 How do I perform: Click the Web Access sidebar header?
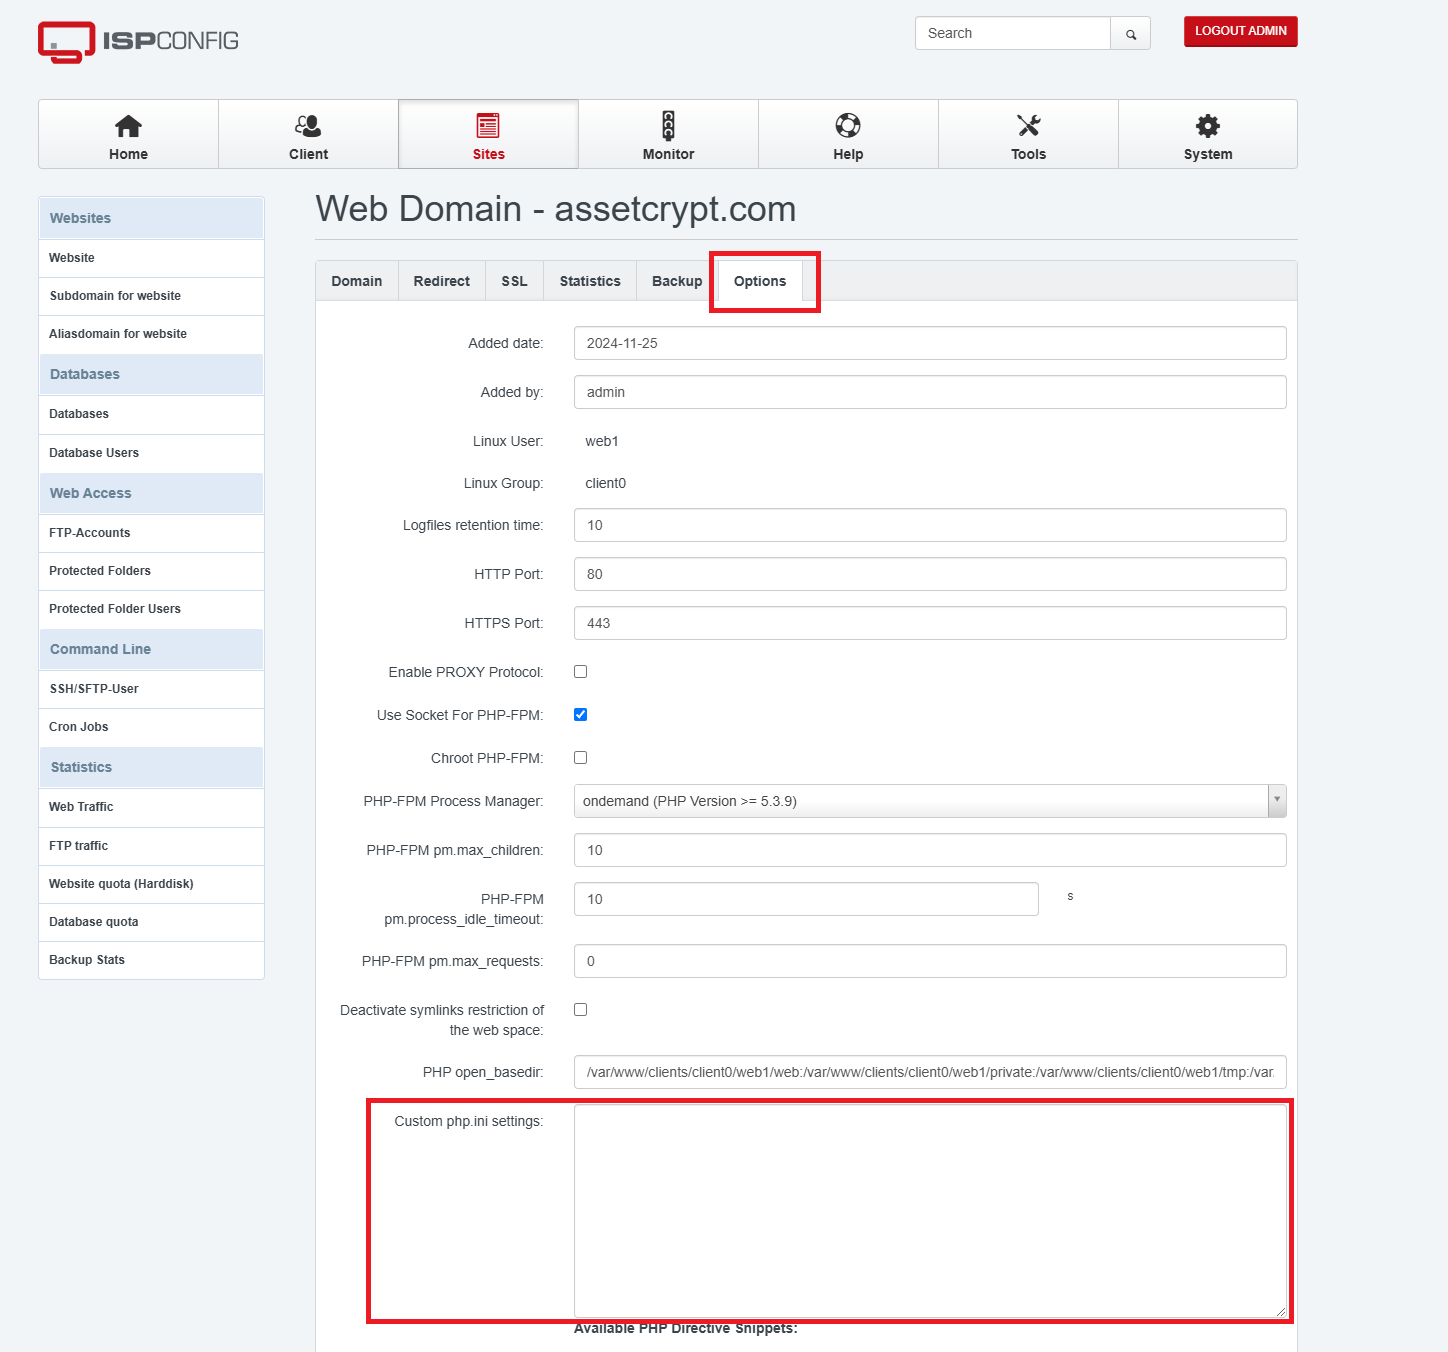(151, 493)
